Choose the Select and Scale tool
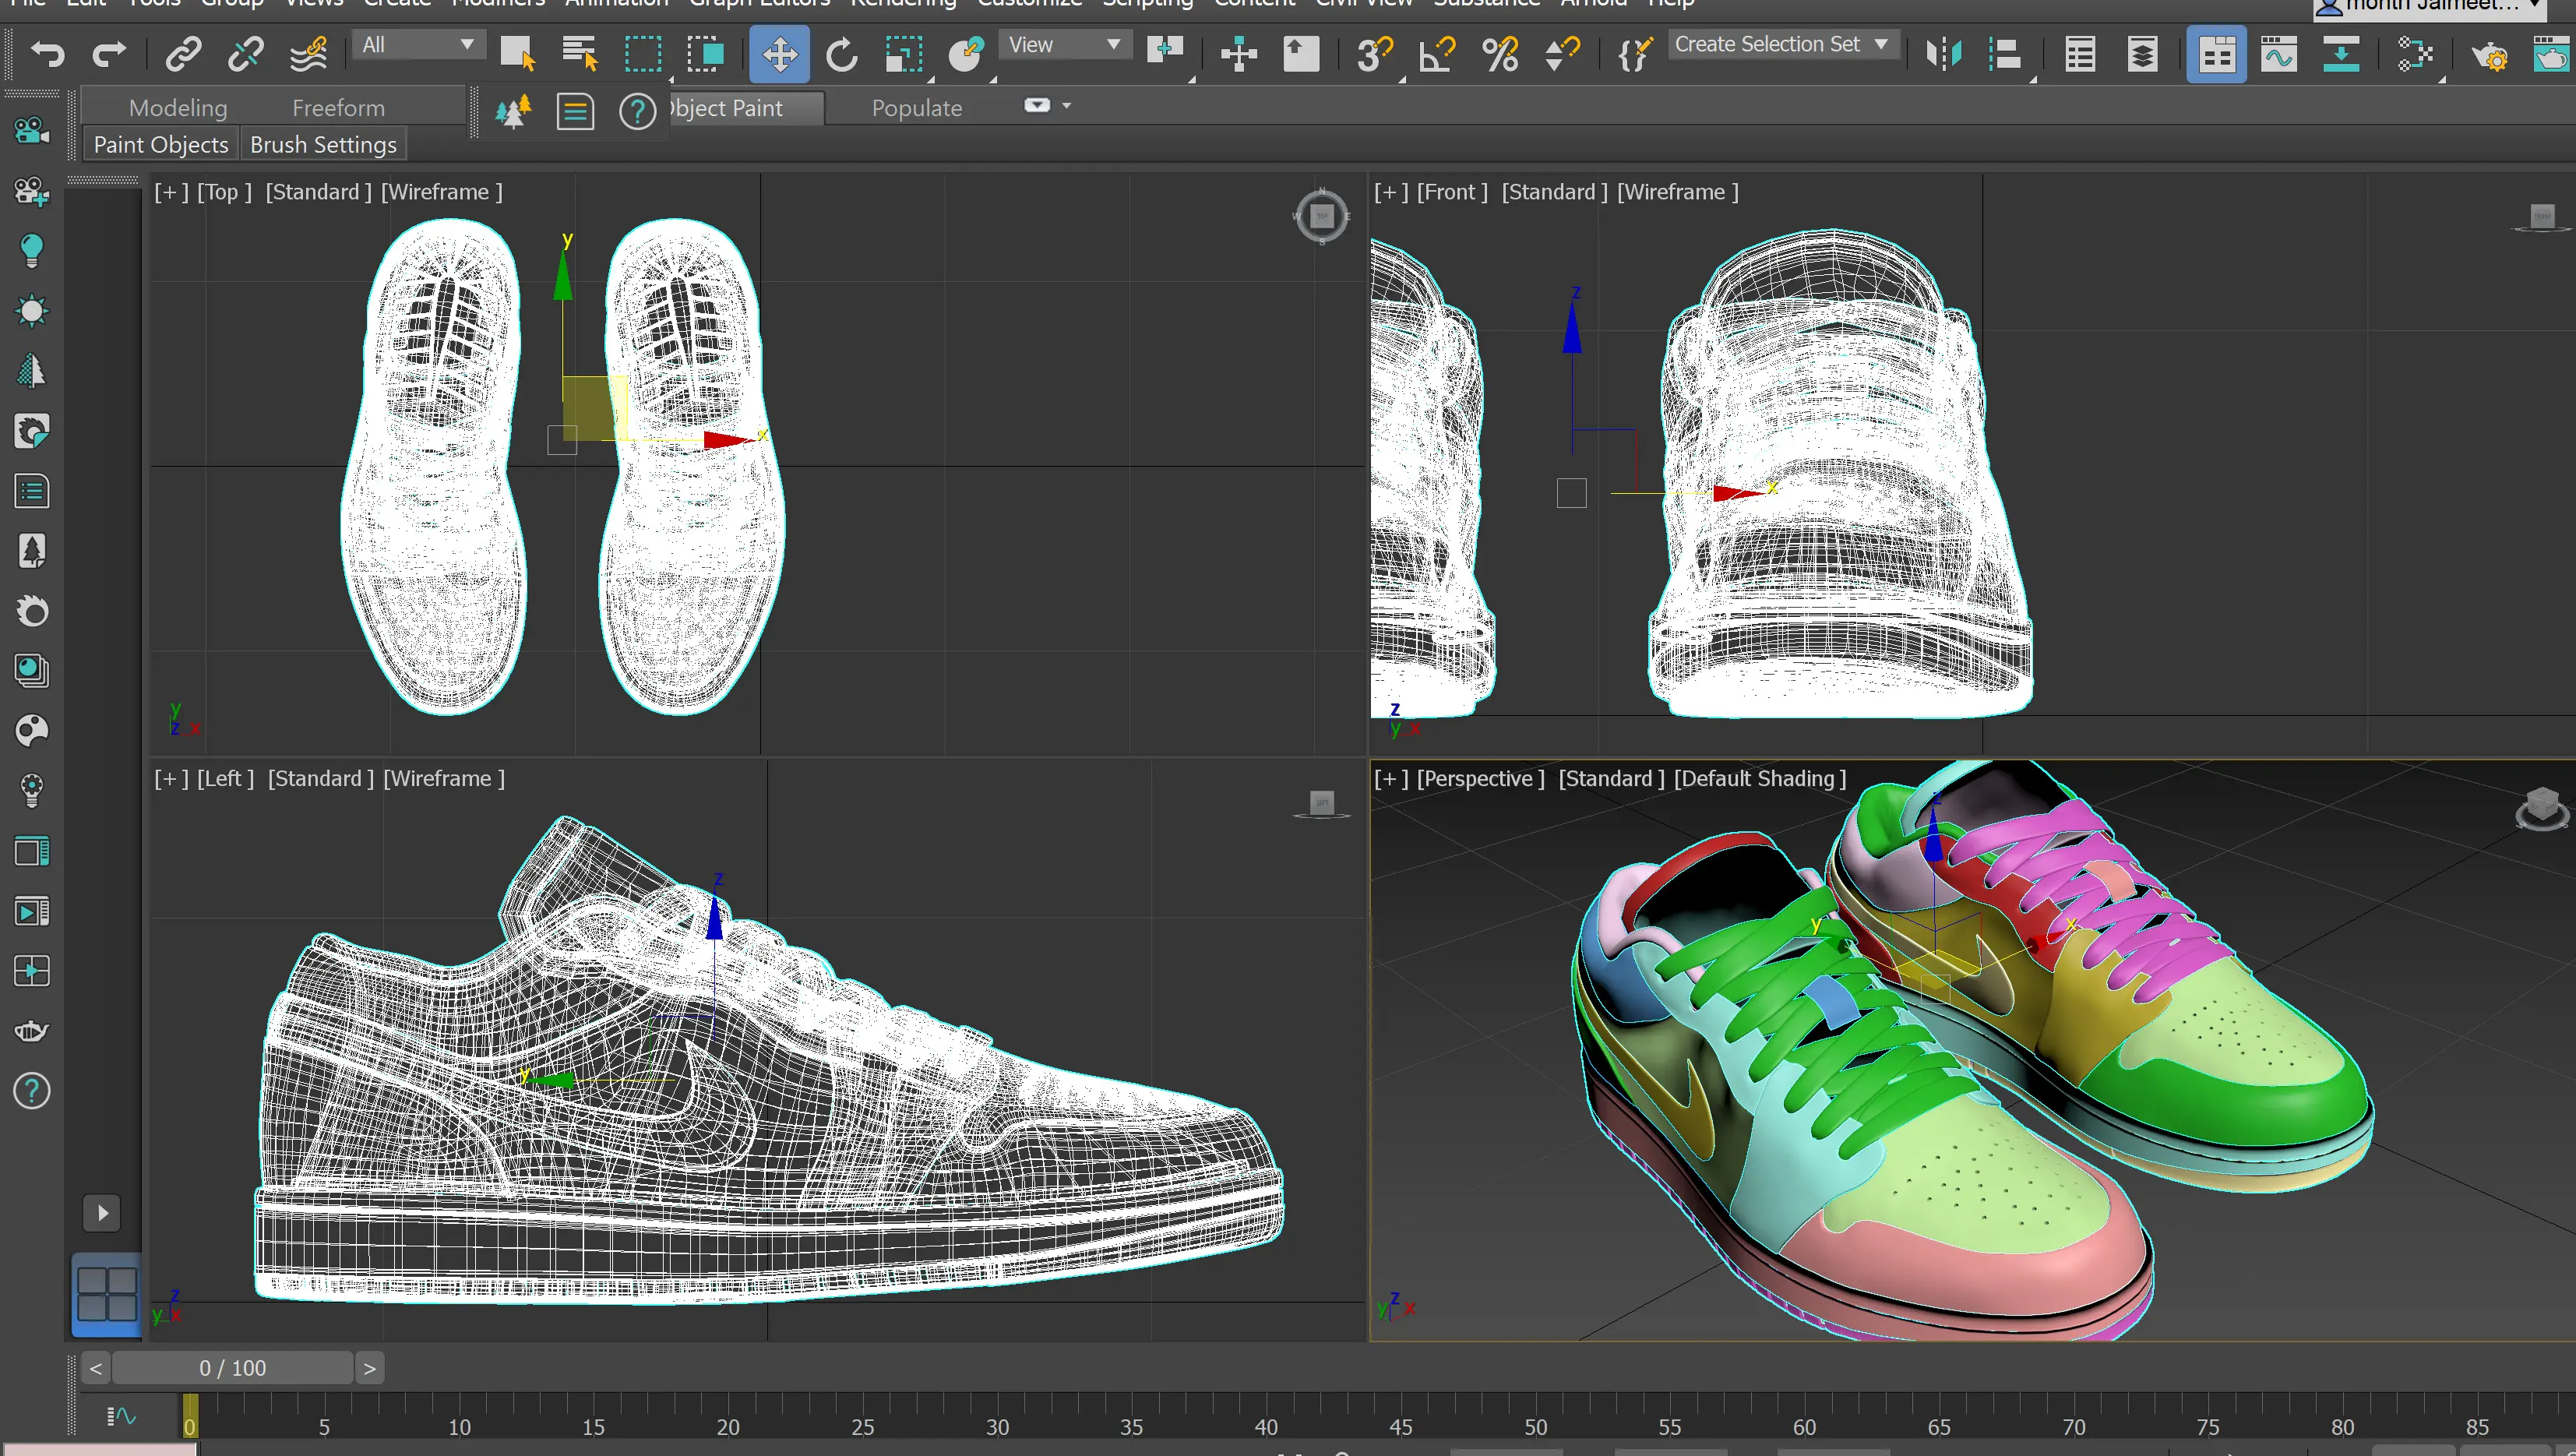Viewport: 2576px width, 1456px height. (x=904, y=53)
